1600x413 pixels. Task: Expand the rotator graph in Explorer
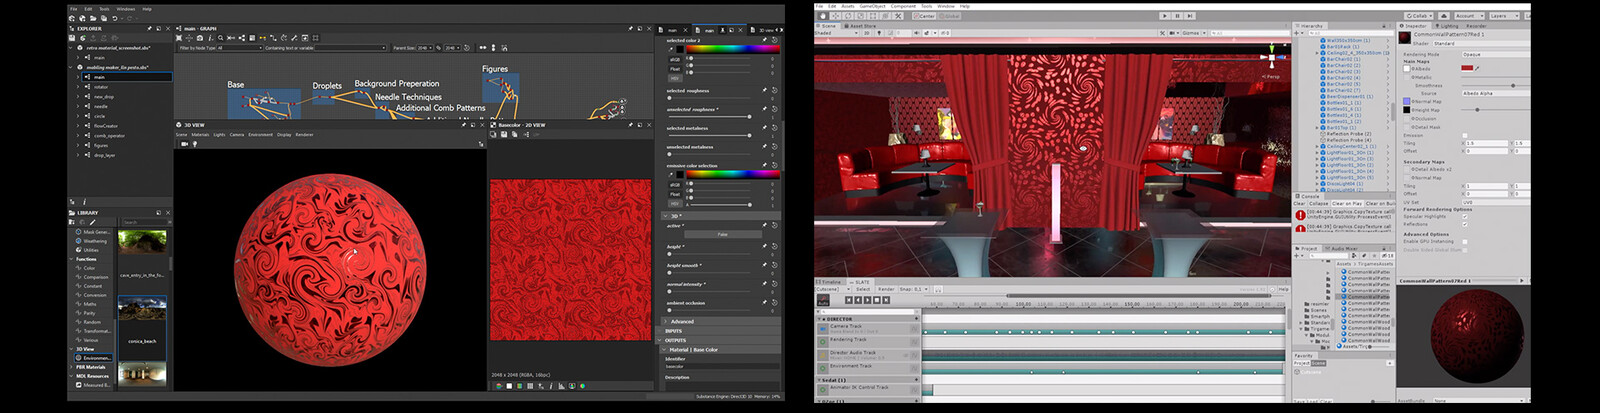tap(78, 86)
